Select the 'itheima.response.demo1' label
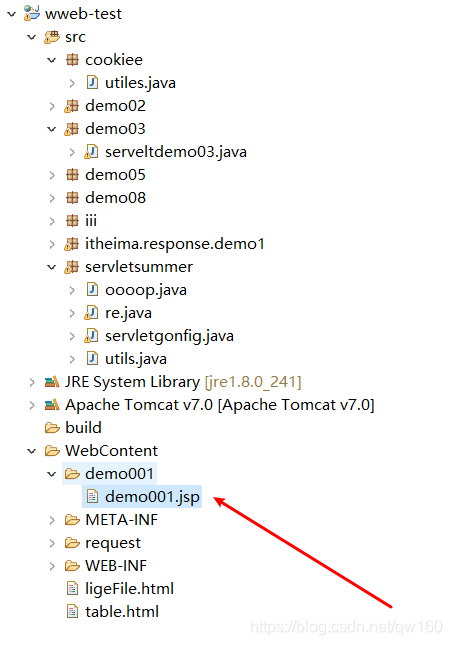 pyautogui.click(x=174, y=244)
